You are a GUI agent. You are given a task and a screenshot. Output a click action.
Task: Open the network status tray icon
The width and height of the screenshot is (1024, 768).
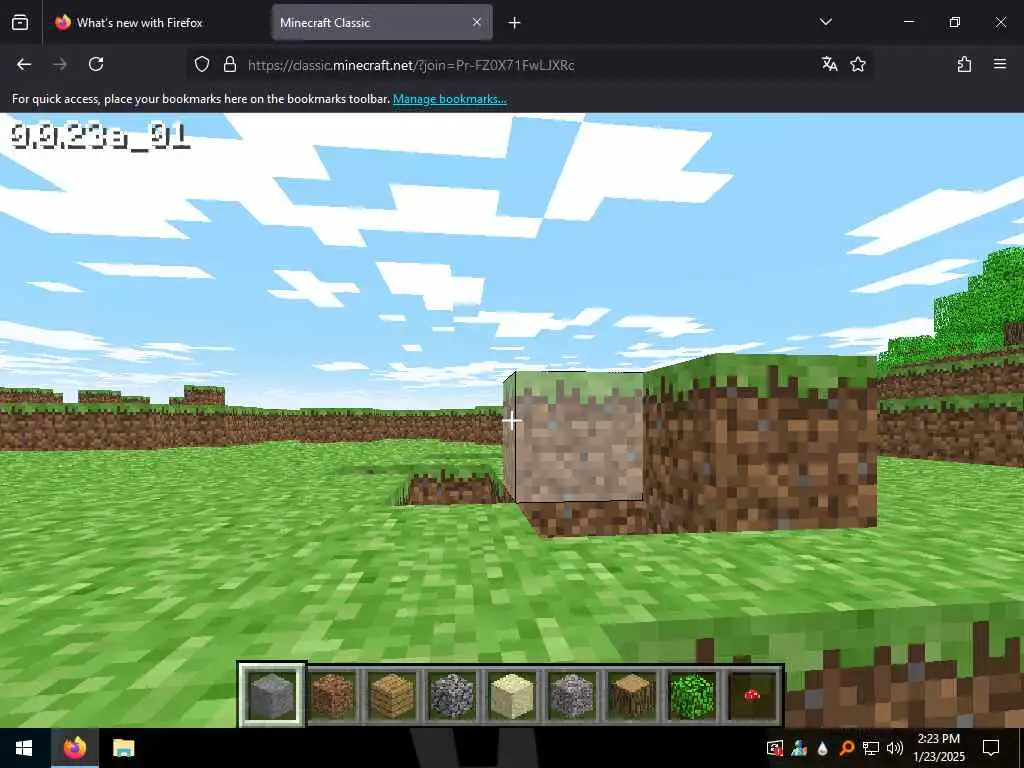click(x=871, y=748)
